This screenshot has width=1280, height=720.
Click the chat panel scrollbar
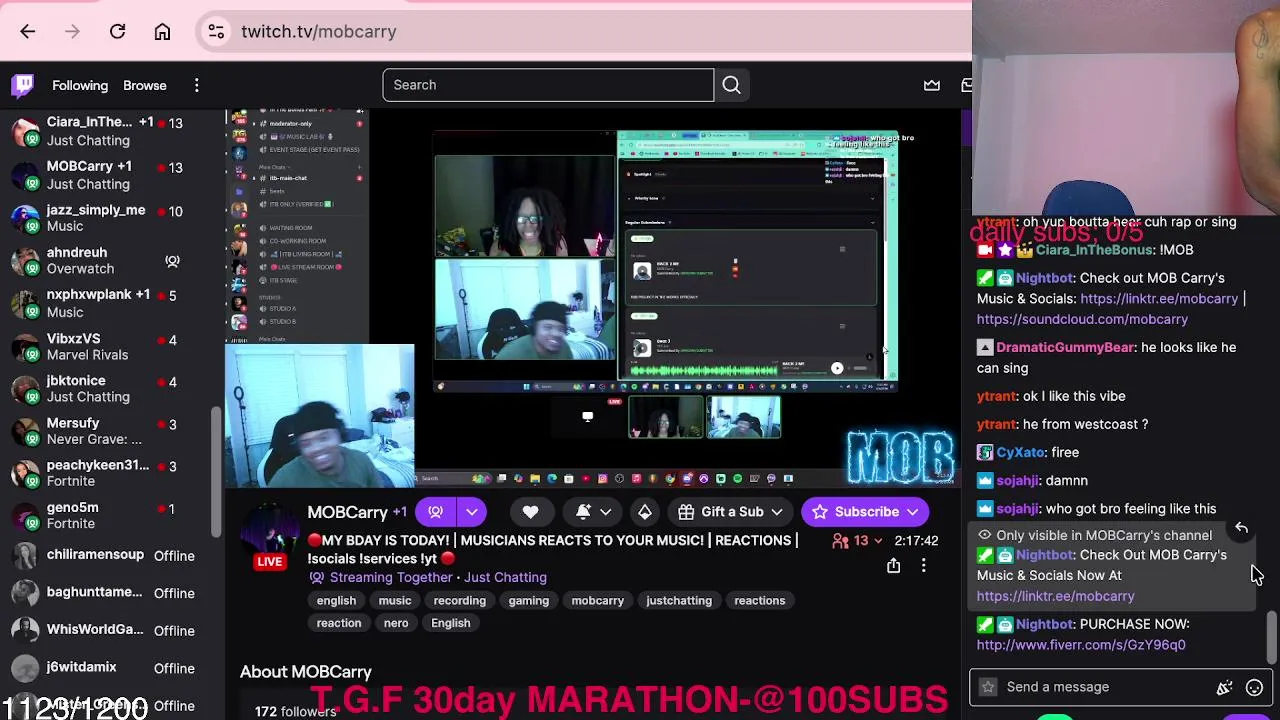tap(1271, 638)
